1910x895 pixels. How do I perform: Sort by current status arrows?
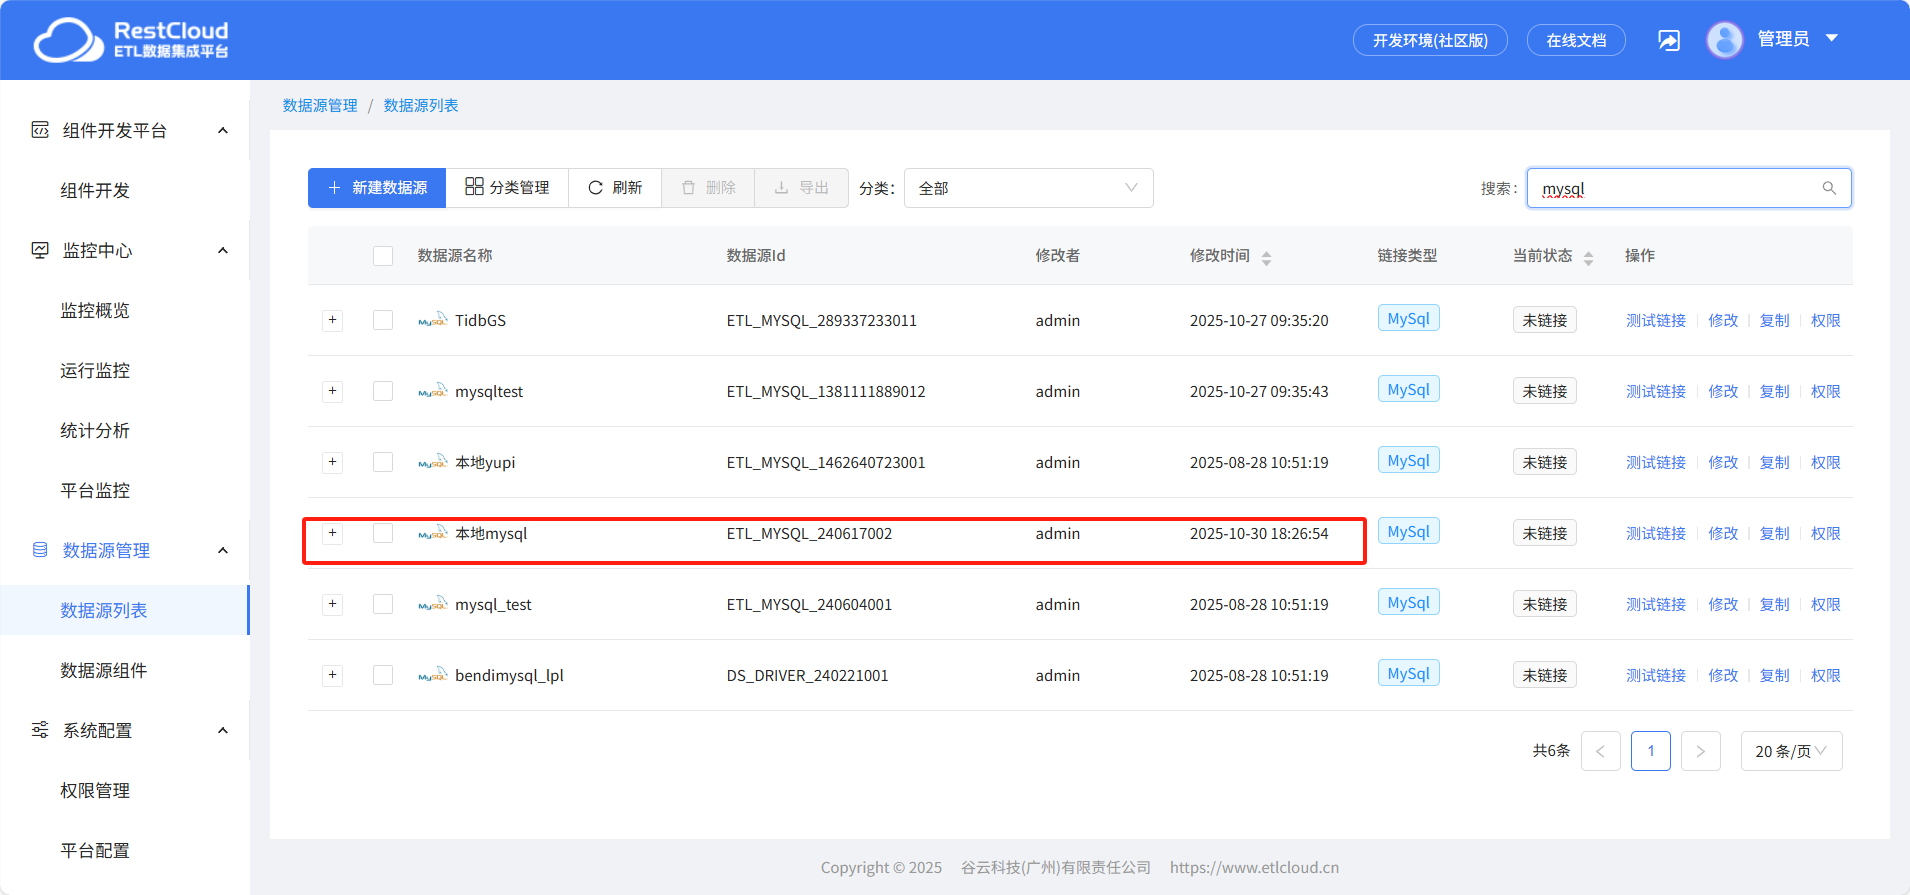point(1588,257)
